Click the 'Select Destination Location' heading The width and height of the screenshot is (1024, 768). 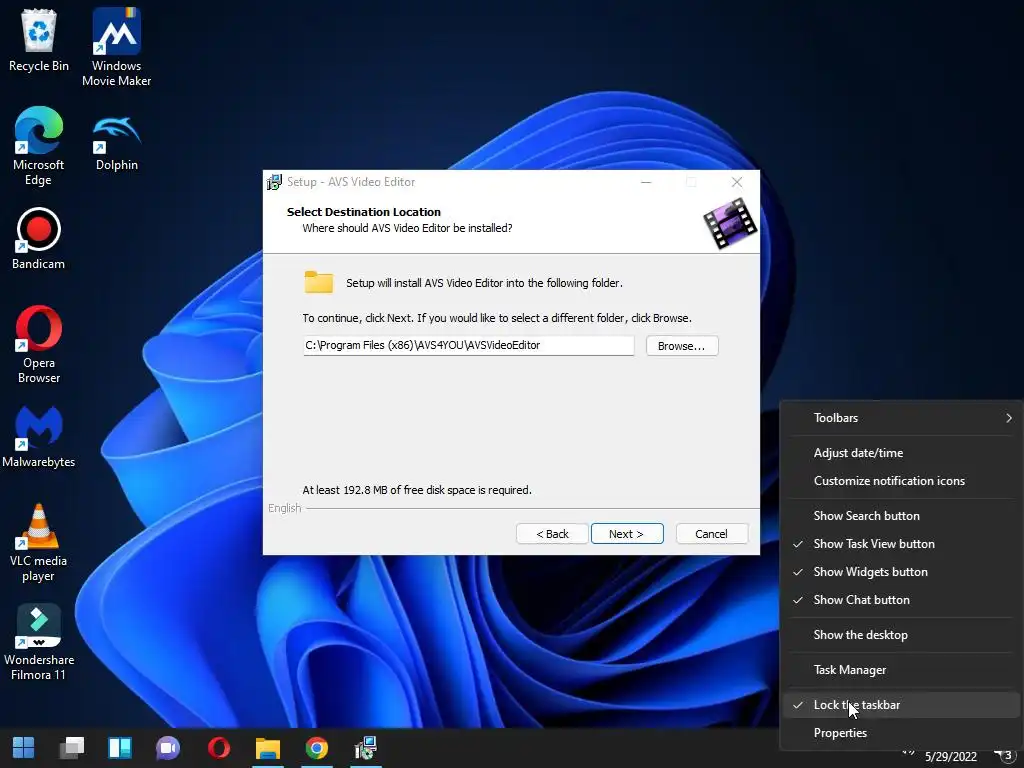[364, 212]
